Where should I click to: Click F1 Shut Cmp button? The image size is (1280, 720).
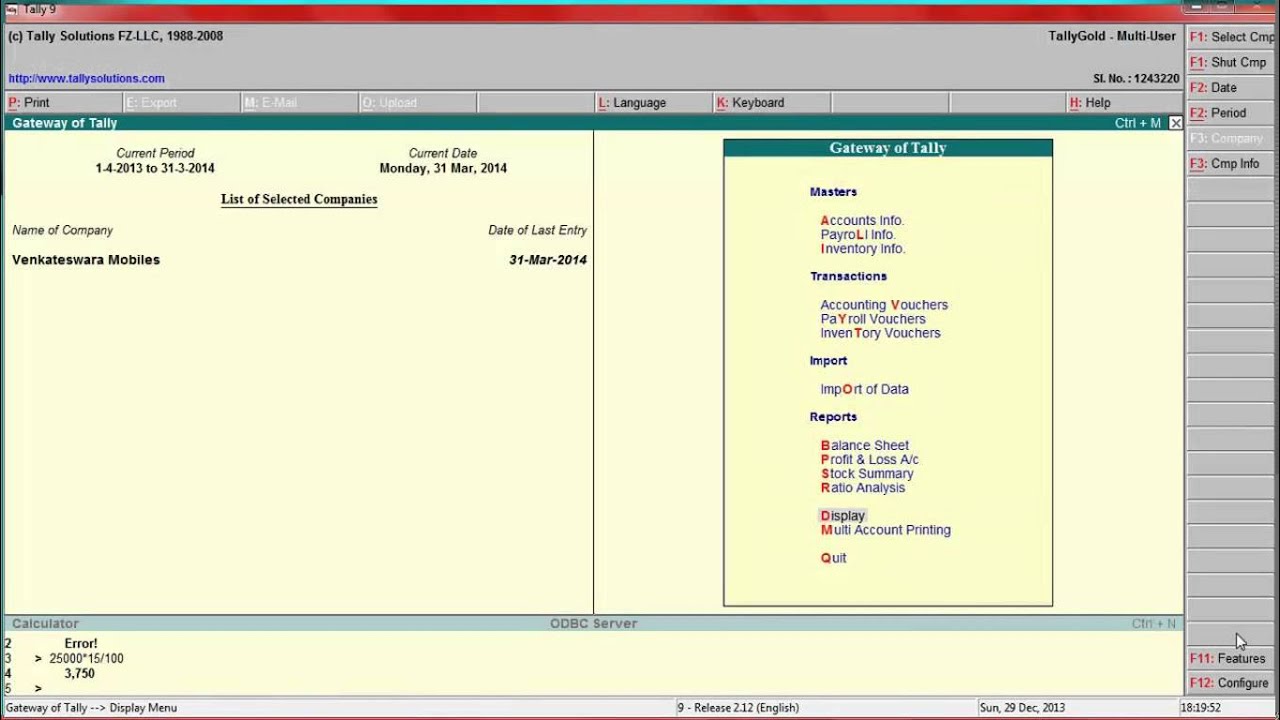coord(1232,62)
